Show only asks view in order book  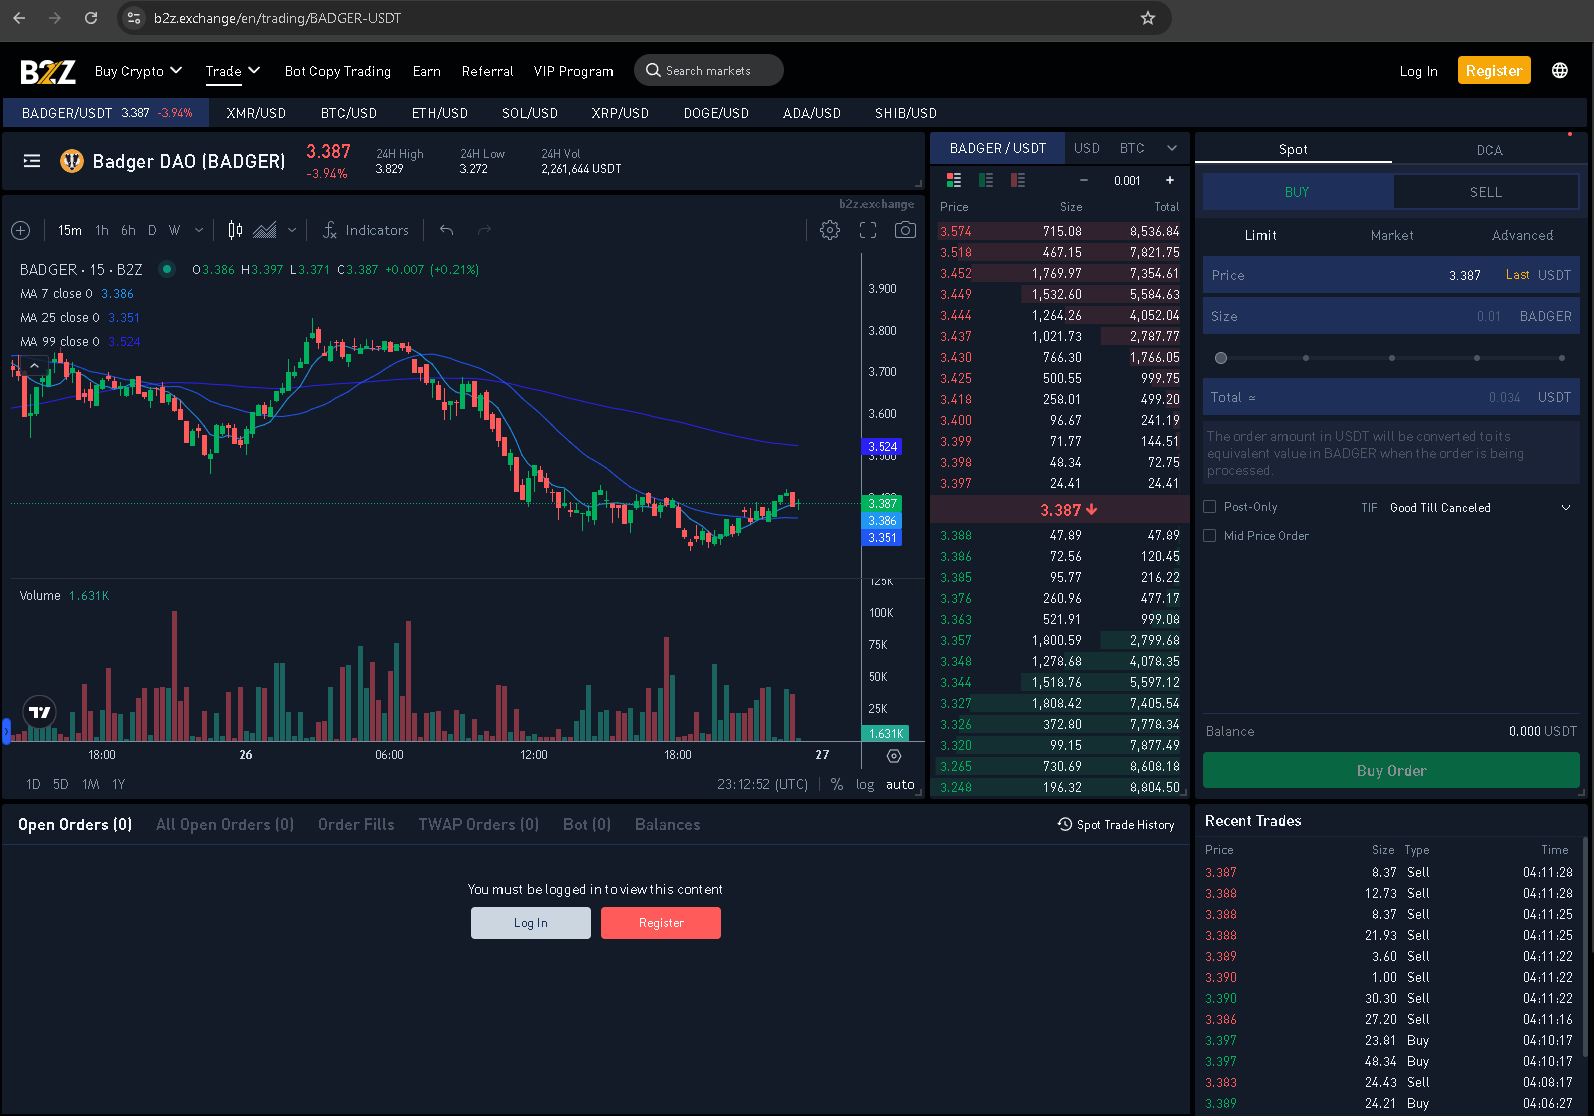[1018, 180]
